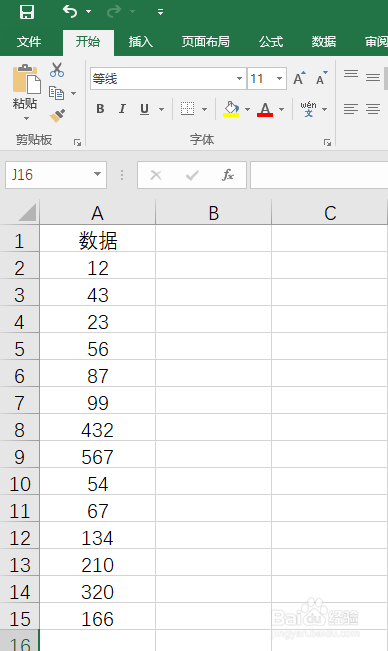Viewport: 388px width, 651px height.
Task: Select row 15 header
Action: coord(20,618)
